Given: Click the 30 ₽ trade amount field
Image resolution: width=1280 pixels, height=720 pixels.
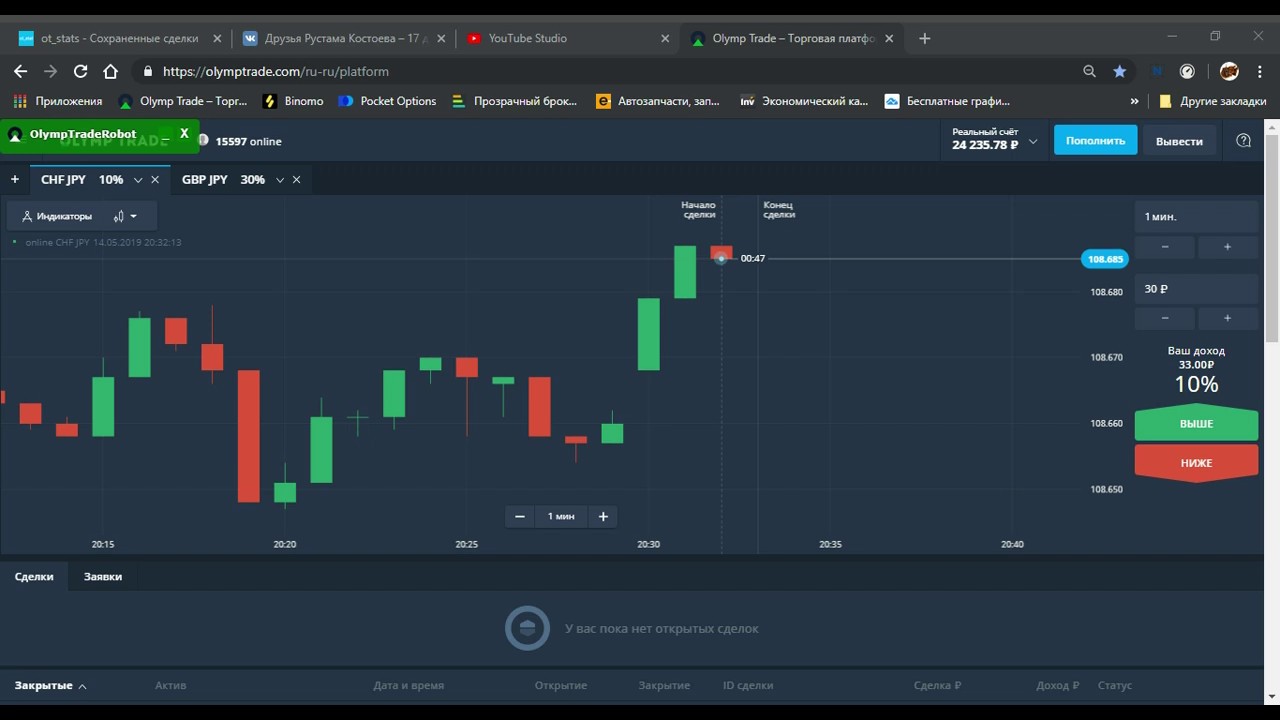Looking at the screenshot, I should [x=1196, y=288].
